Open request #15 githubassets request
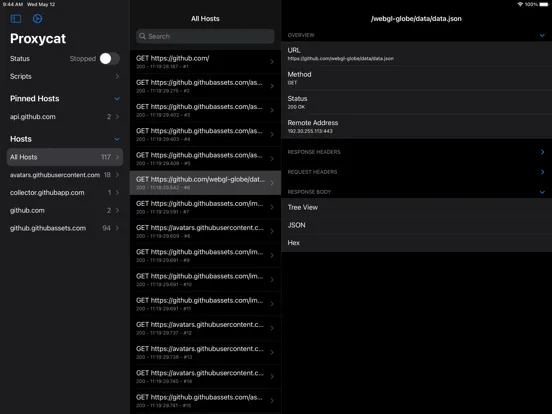 pos(205,401)
